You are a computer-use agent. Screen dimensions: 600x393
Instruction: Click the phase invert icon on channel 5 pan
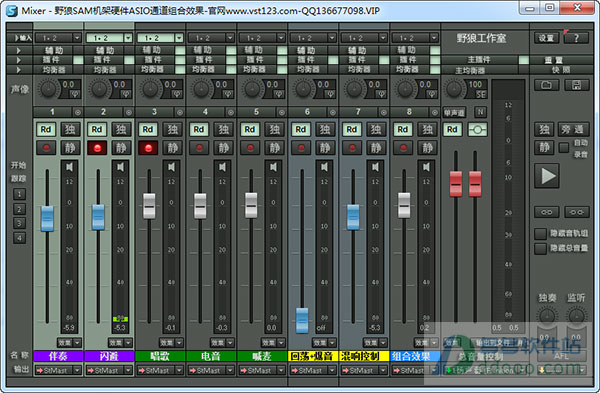(279, 93)
